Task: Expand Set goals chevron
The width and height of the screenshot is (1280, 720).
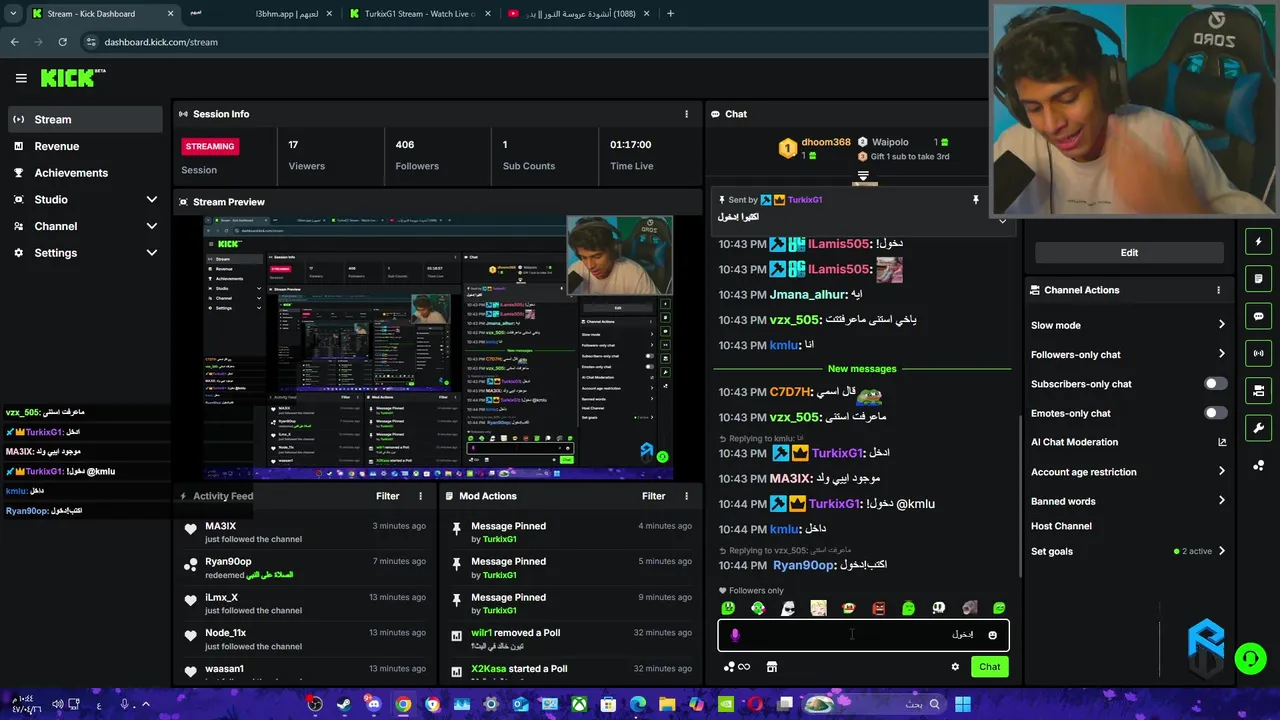Action: 1221,551
